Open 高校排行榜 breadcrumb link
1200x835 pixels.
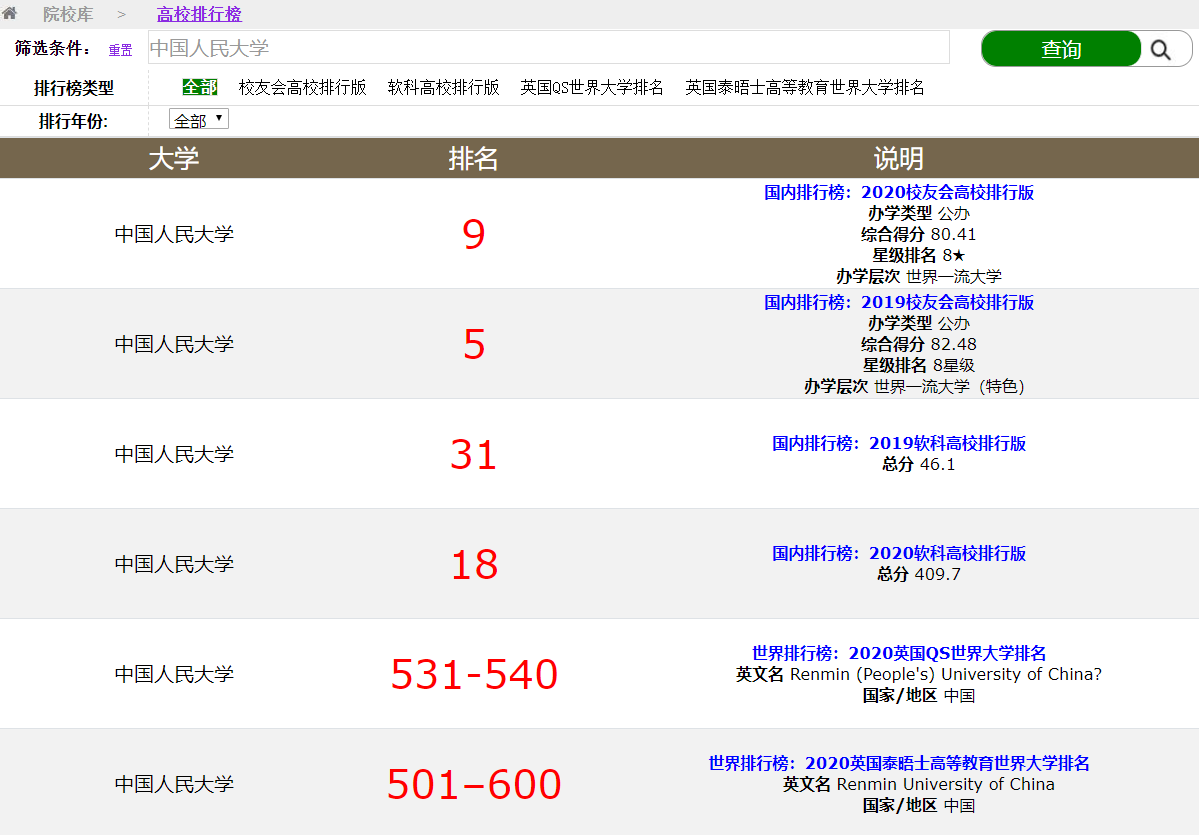point(199,14)
